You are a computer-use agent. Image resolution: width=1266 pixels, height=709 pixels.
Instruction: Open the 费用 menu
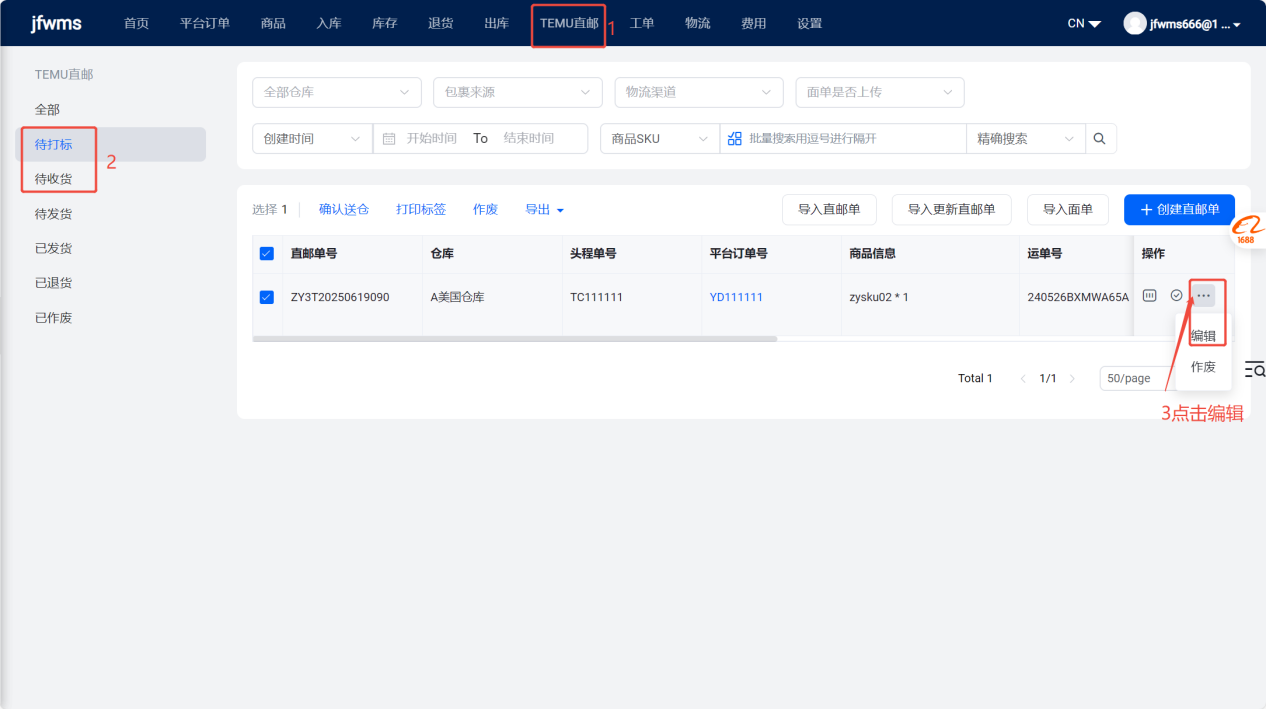click(x=754, y=23)
